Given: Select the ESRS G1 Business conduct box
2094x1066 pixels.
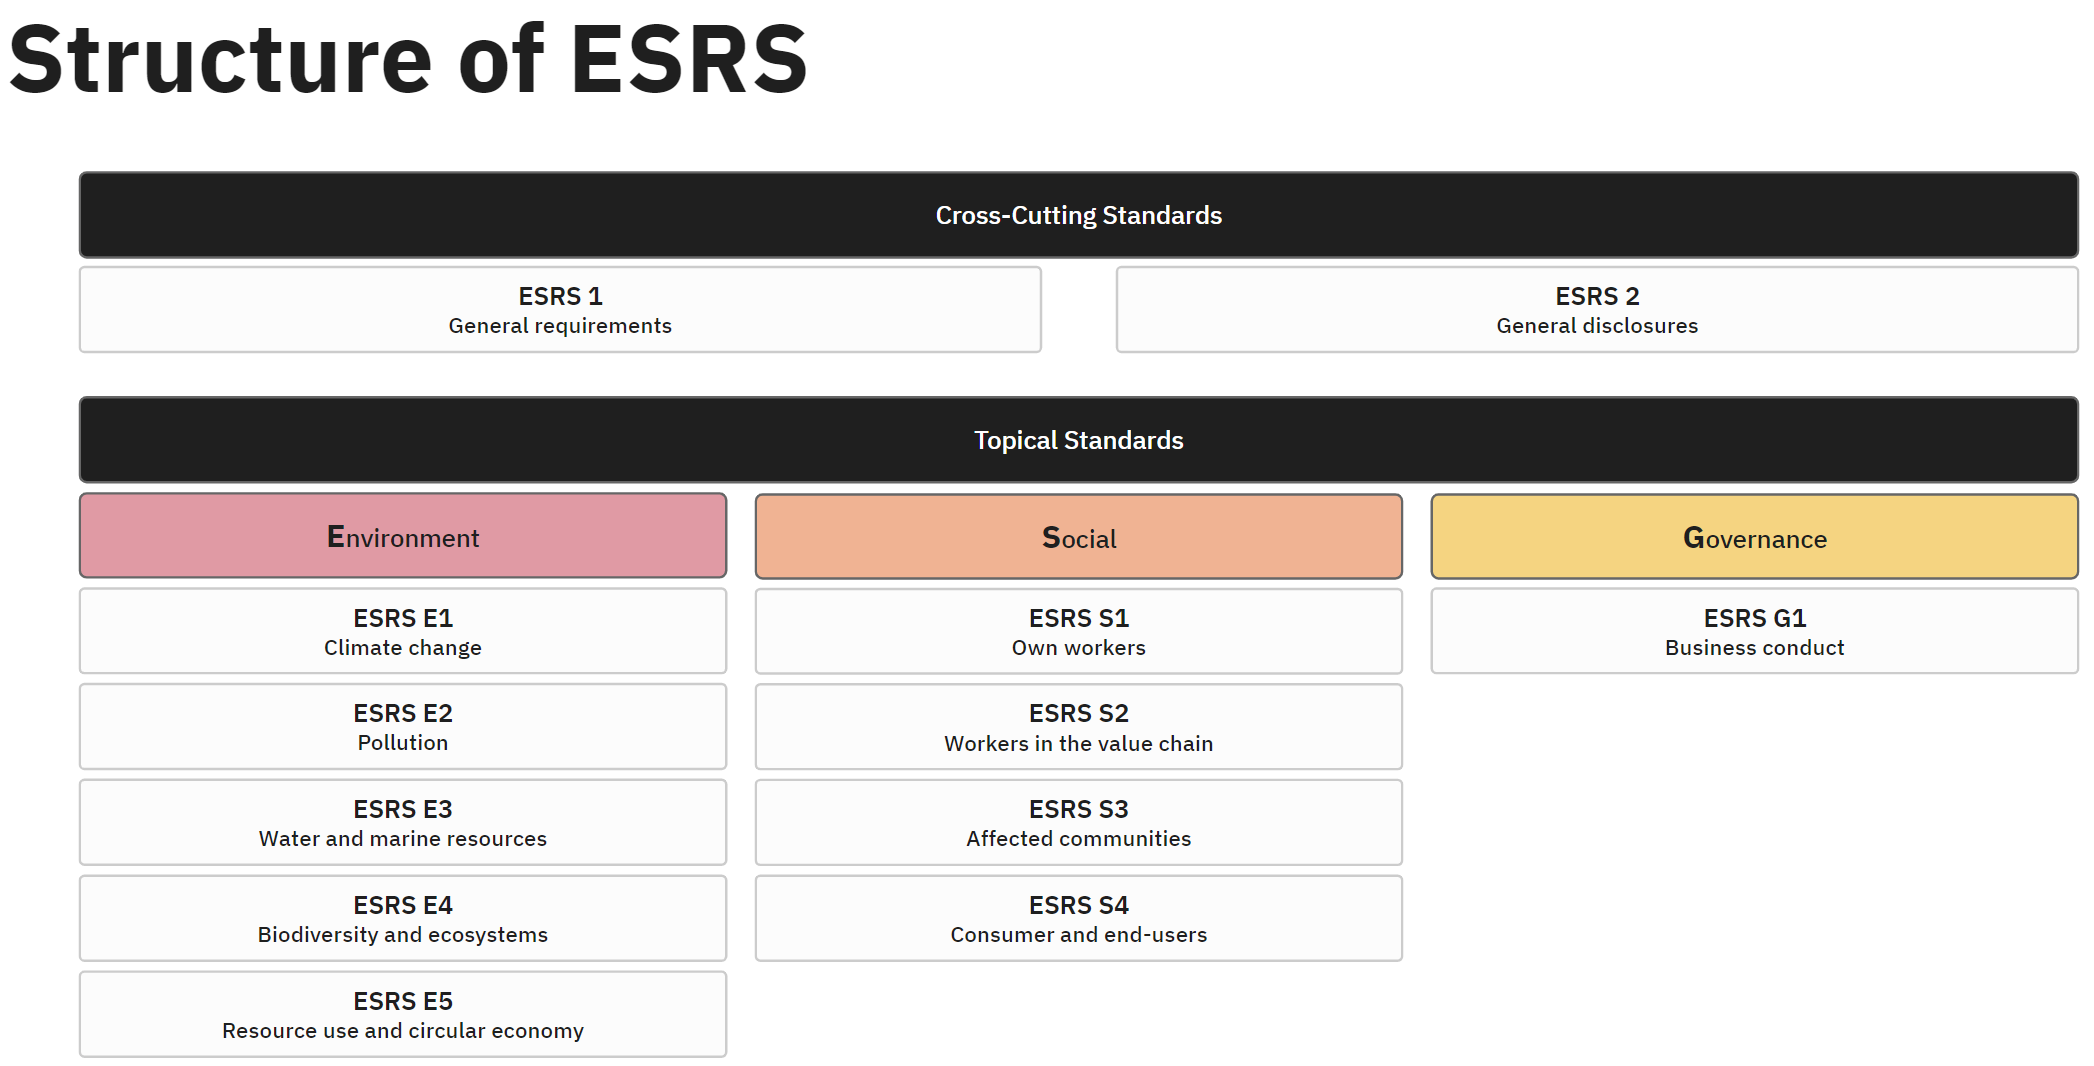Looking at the screenshot, I should pos(1754,631).
